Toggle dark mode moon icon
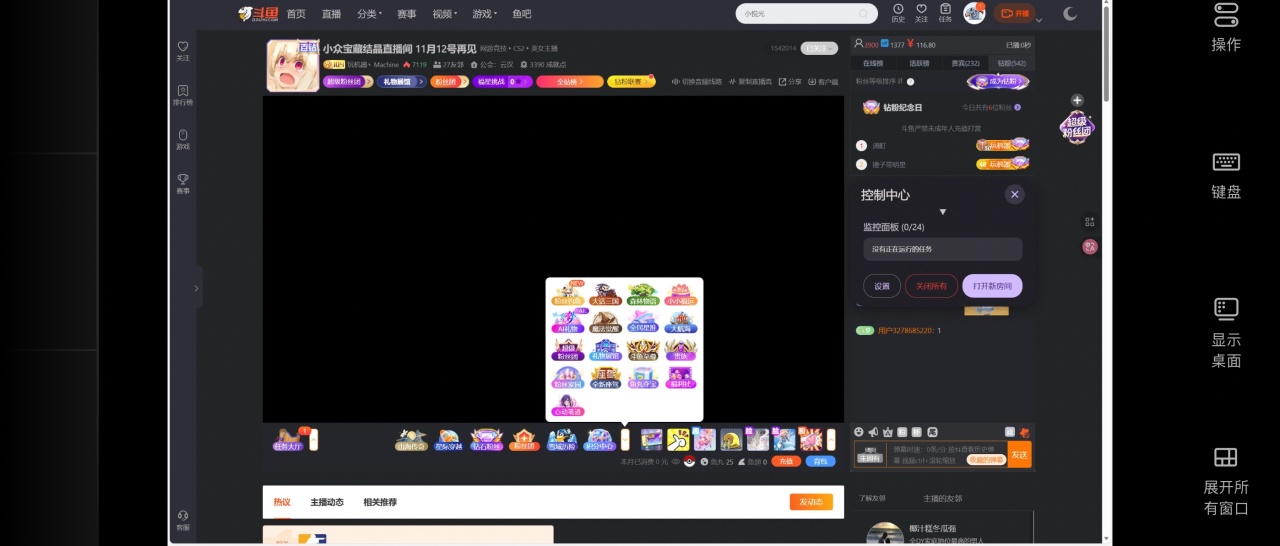The width and height of the screenshot is (1280, 546). (x=1071, y=14)
